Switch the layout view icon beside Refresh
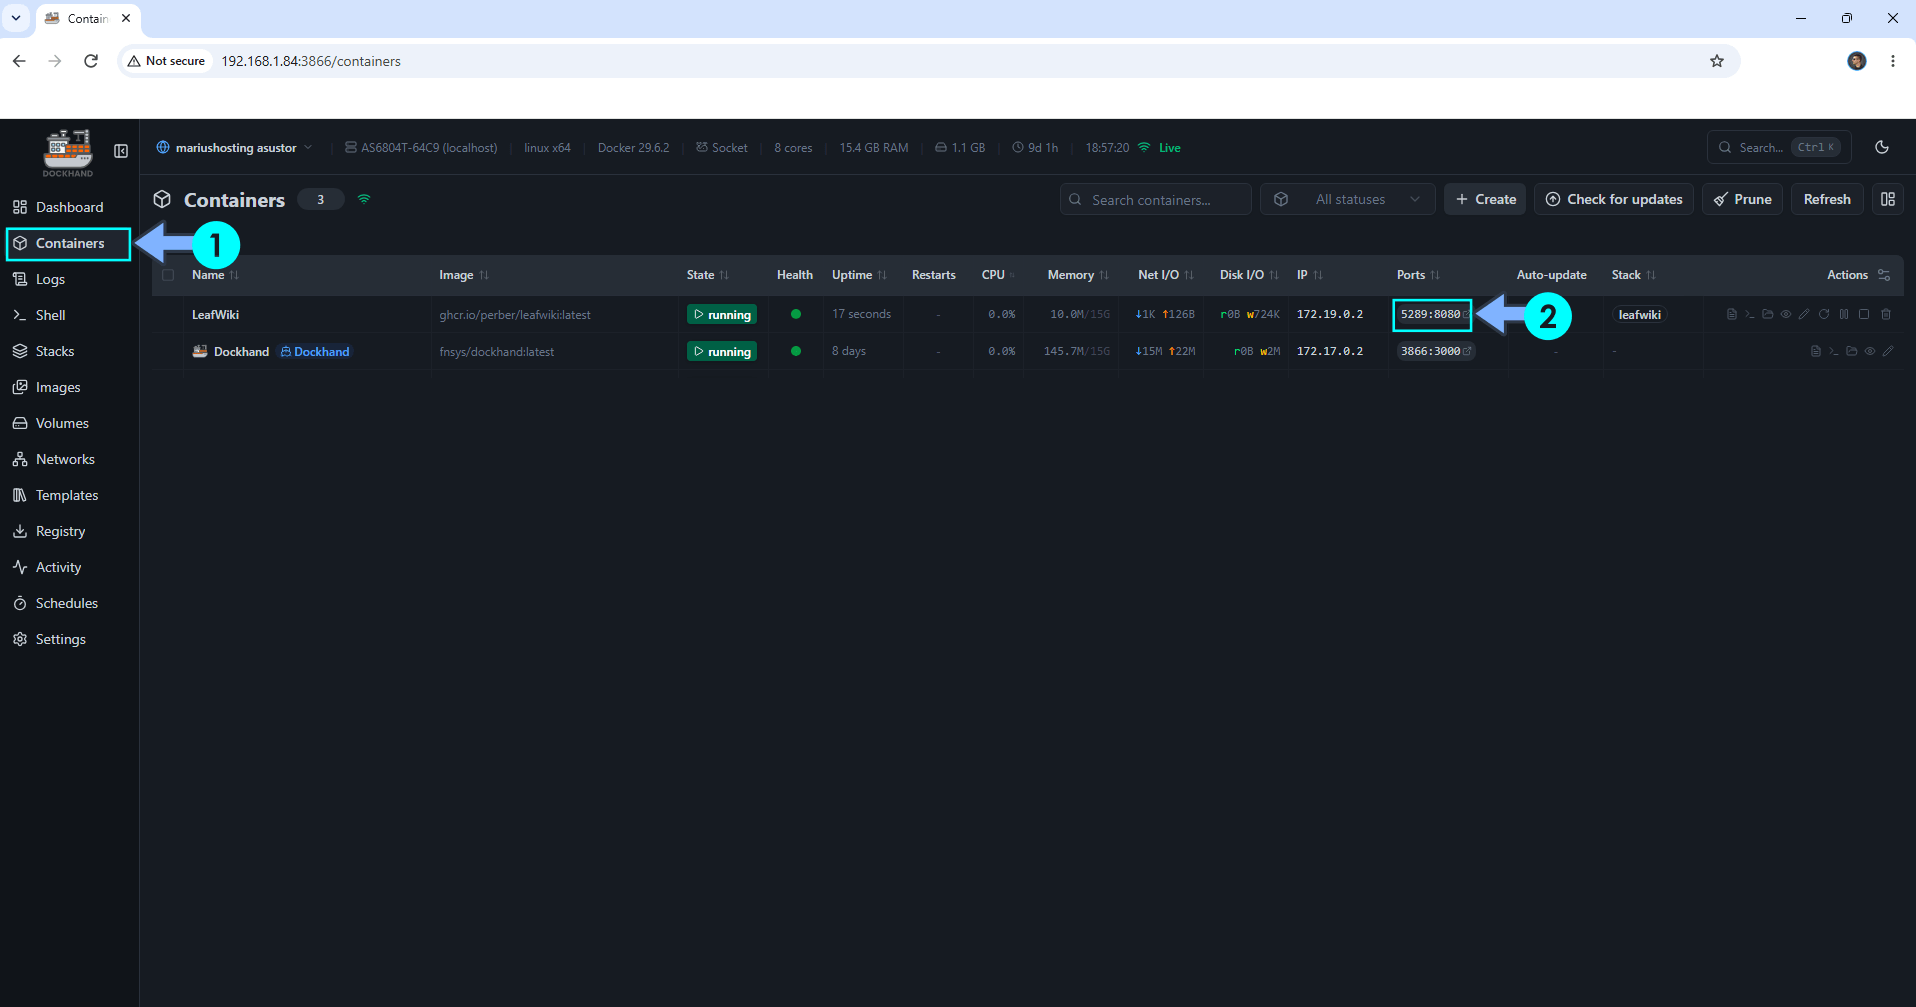 coord(1888,199)
